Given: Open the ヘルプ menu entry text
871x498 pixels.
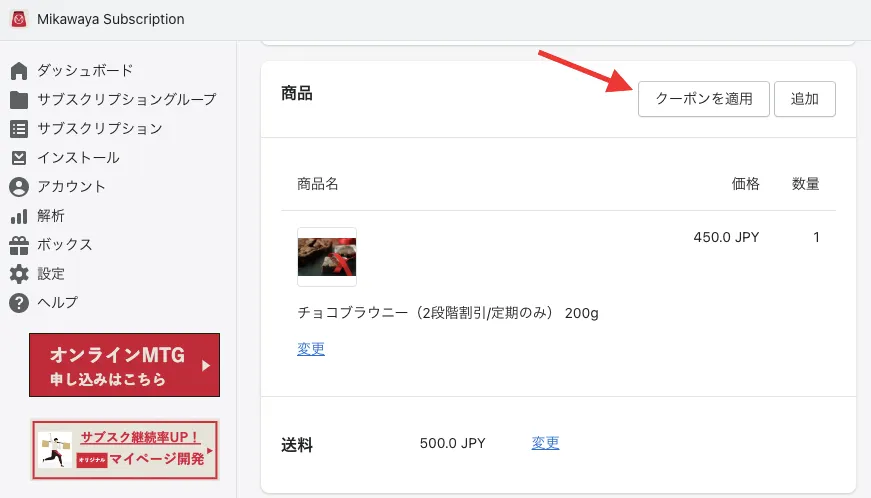Looking at the screenshot, I should click(x=58, y=303).
